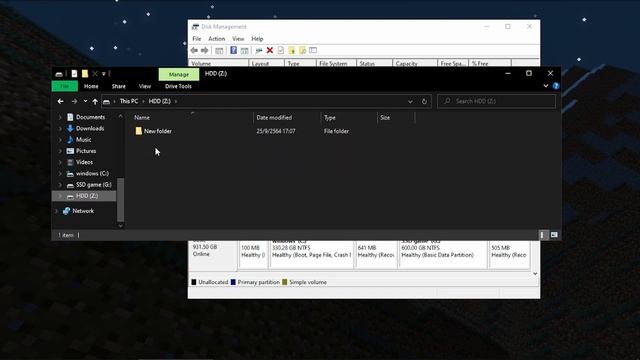Screen dimensions: 640x360
Task: Click the olive Simple volume legend swatch
Action: [x=285, y=282]
